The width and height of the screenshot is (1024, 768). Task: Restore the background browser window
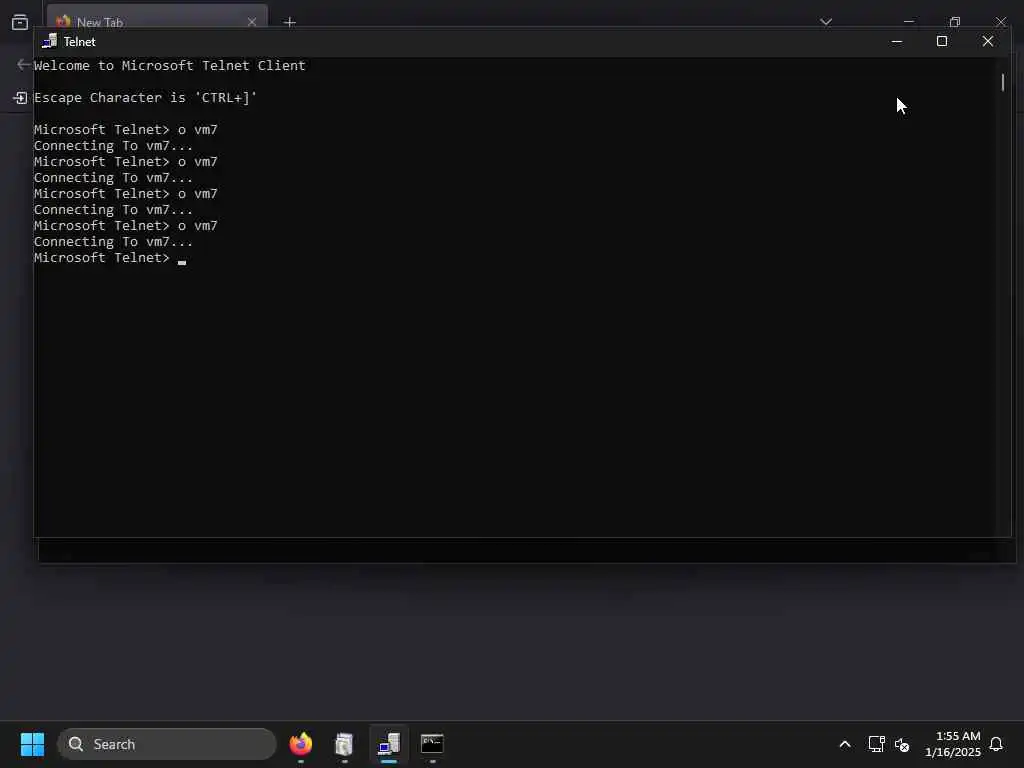point(955,22)
